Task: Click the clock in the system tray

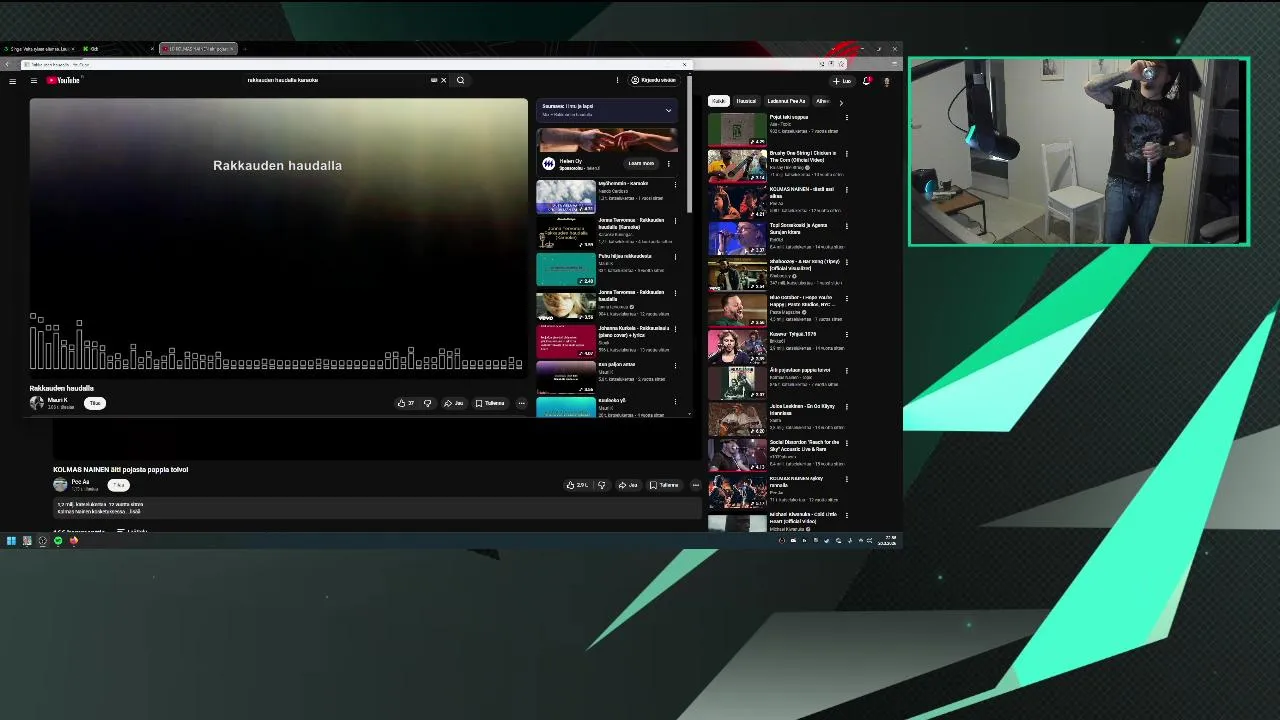Action: pyautogui.click(x=888, y=541)
